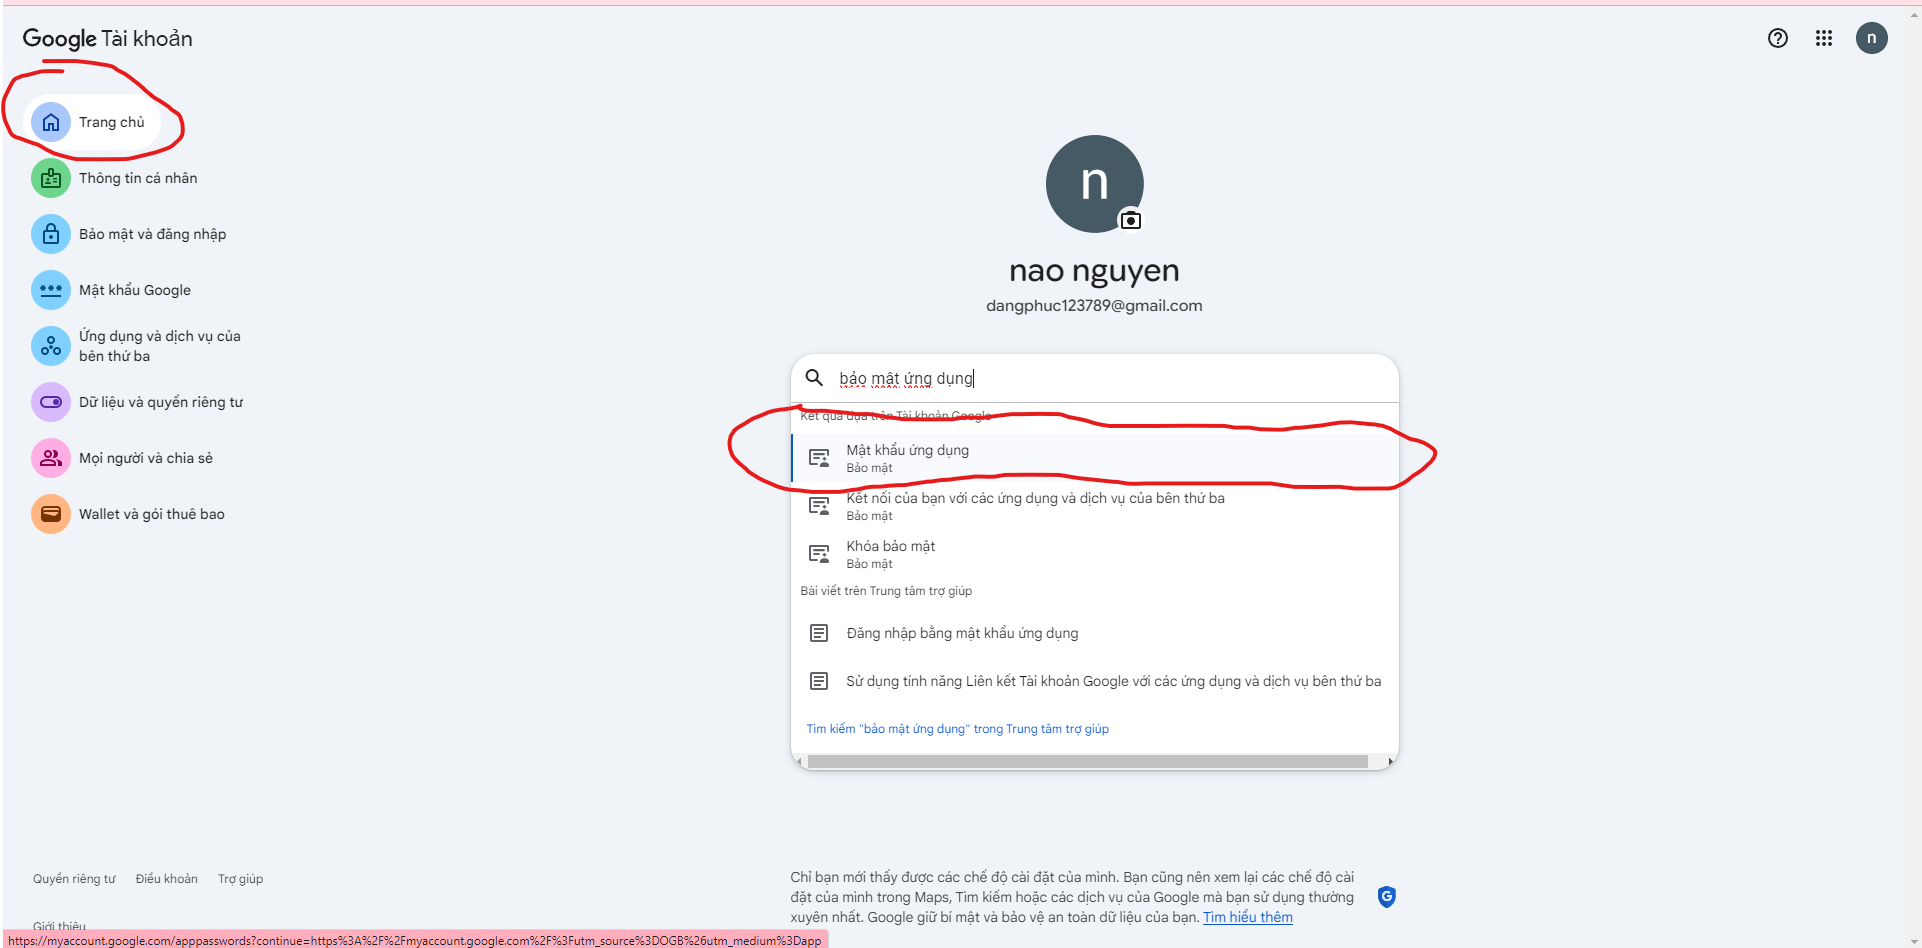Screen dimensions: 1922x948
Task: Click the camera icon on profile picture
Action: [x=1130, y=220]
